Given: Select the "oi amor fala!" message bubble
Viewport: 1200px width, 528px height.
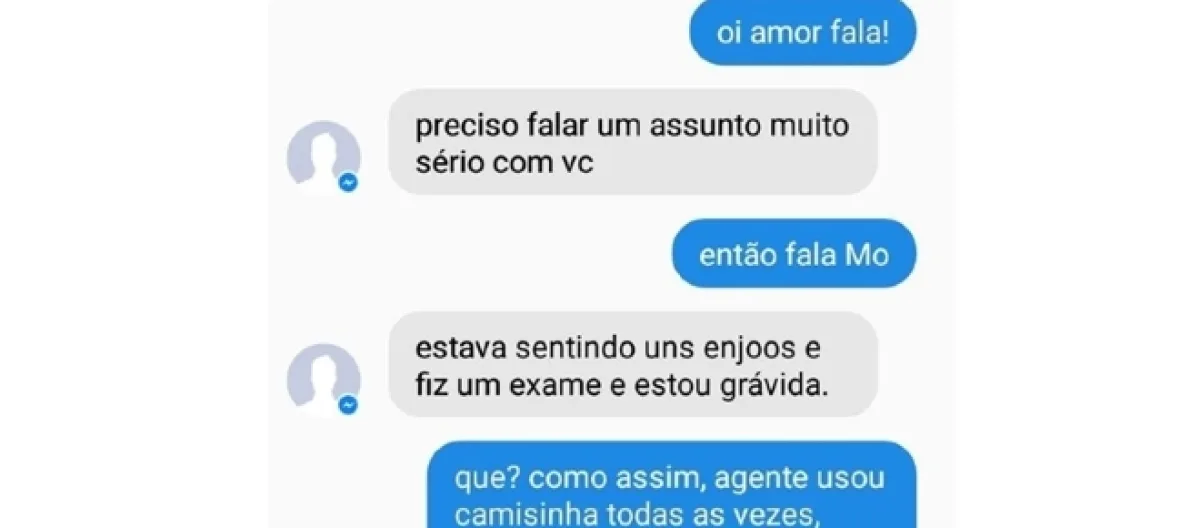Looking at the screenshot, I should pos(803,33).
